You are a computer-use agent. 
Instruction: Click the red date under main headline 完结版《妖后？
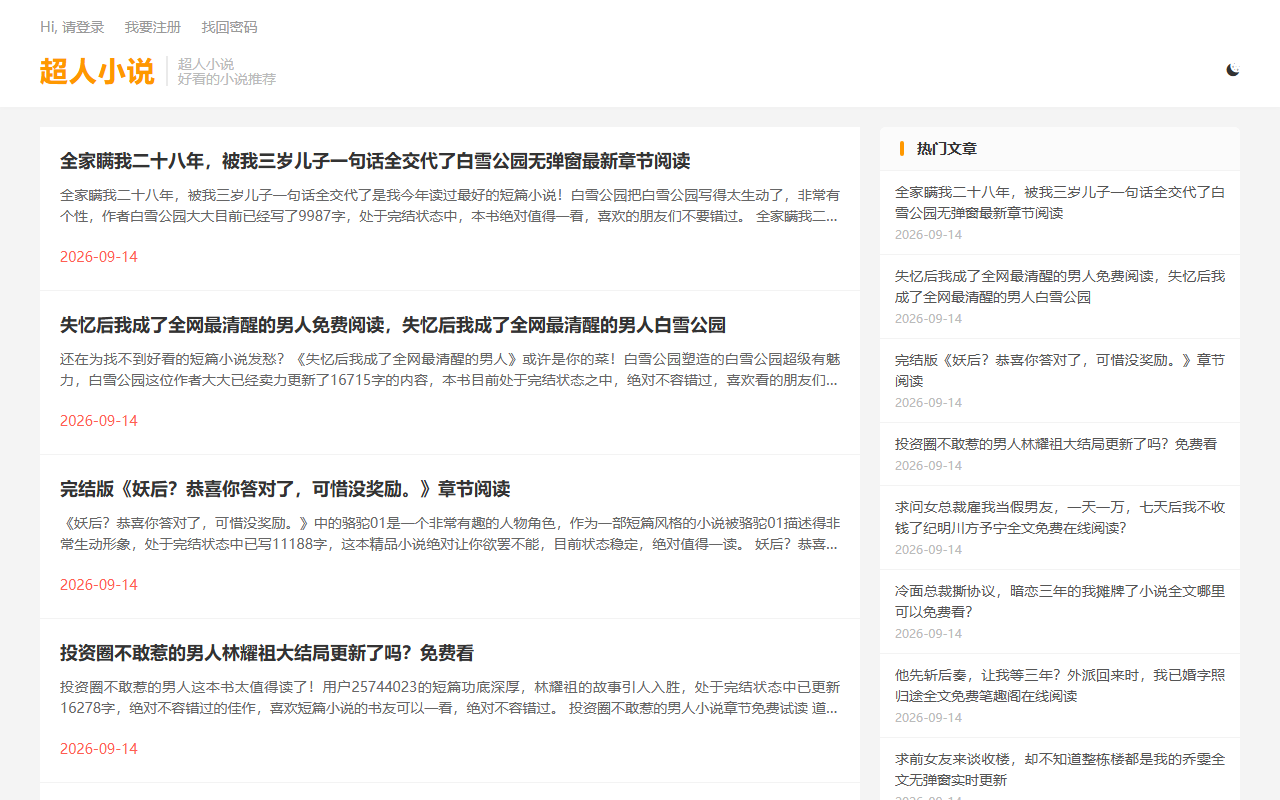99,585
